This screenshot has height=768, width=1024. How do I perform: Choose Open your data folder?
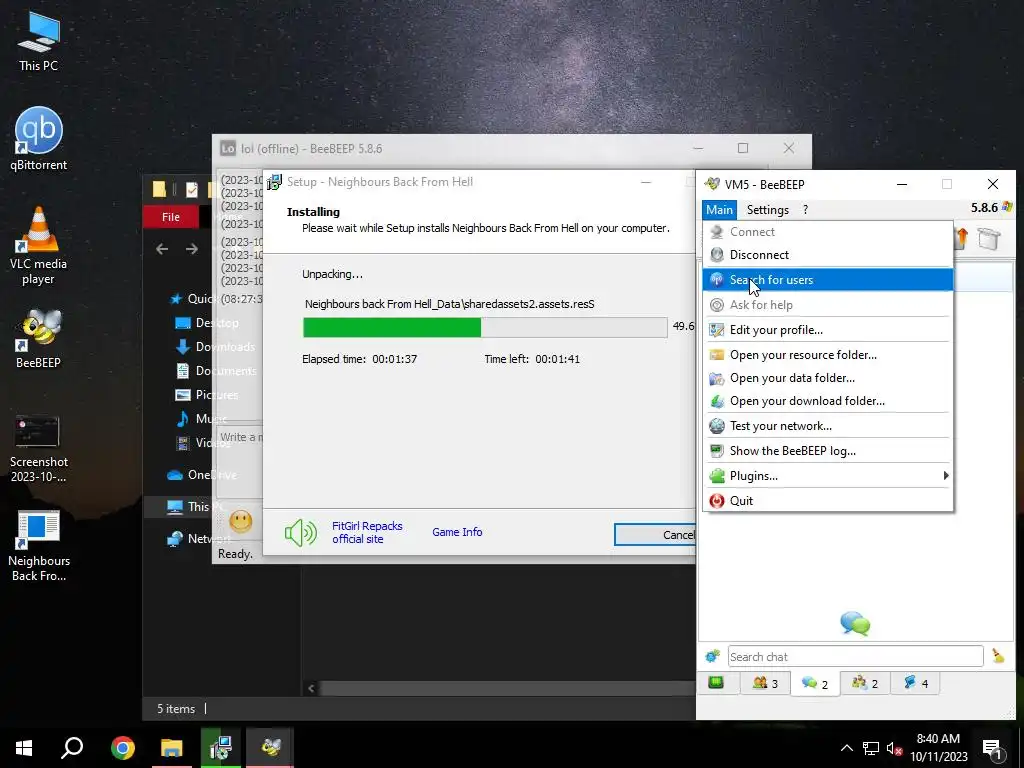827,378
